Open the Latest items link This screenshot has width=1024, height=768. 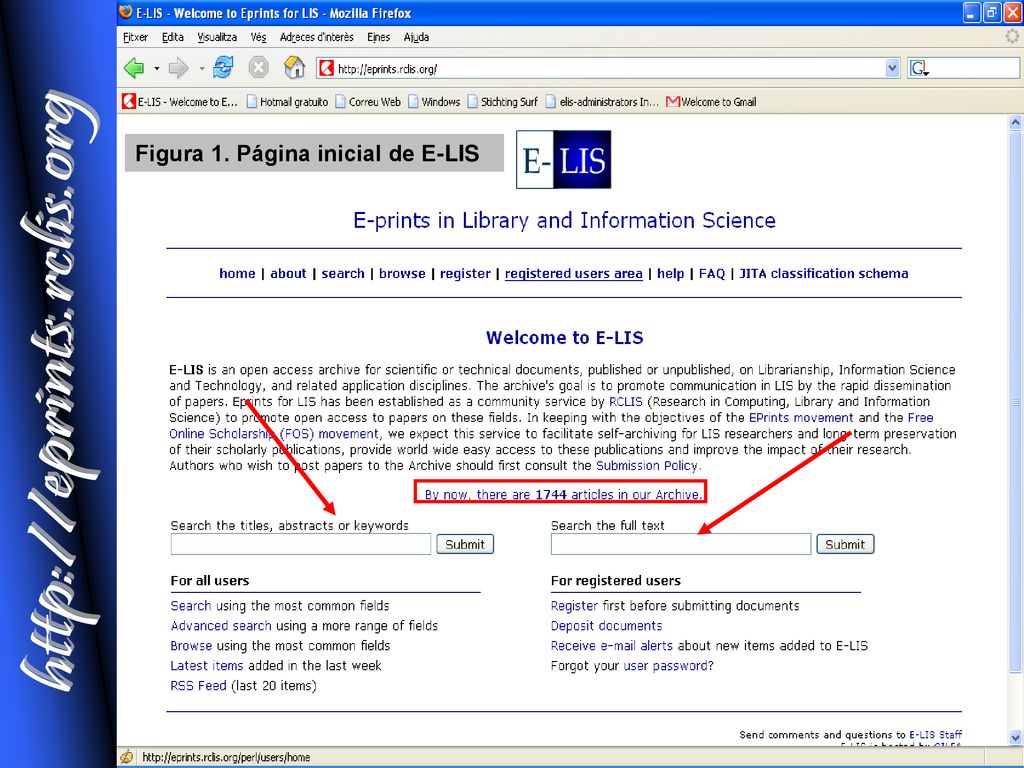[x=207, y=665]
